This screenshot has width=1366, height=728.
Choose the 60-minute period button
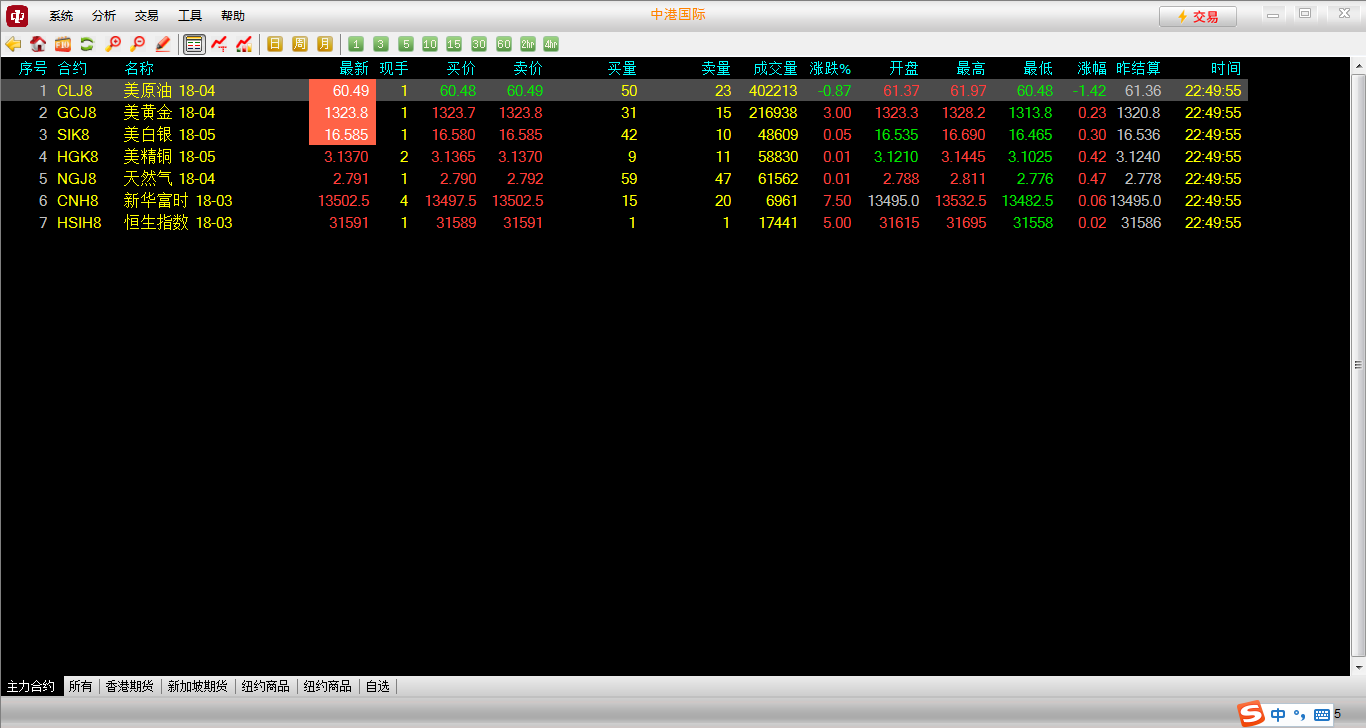pyautogui.click(x=503, y=44)
